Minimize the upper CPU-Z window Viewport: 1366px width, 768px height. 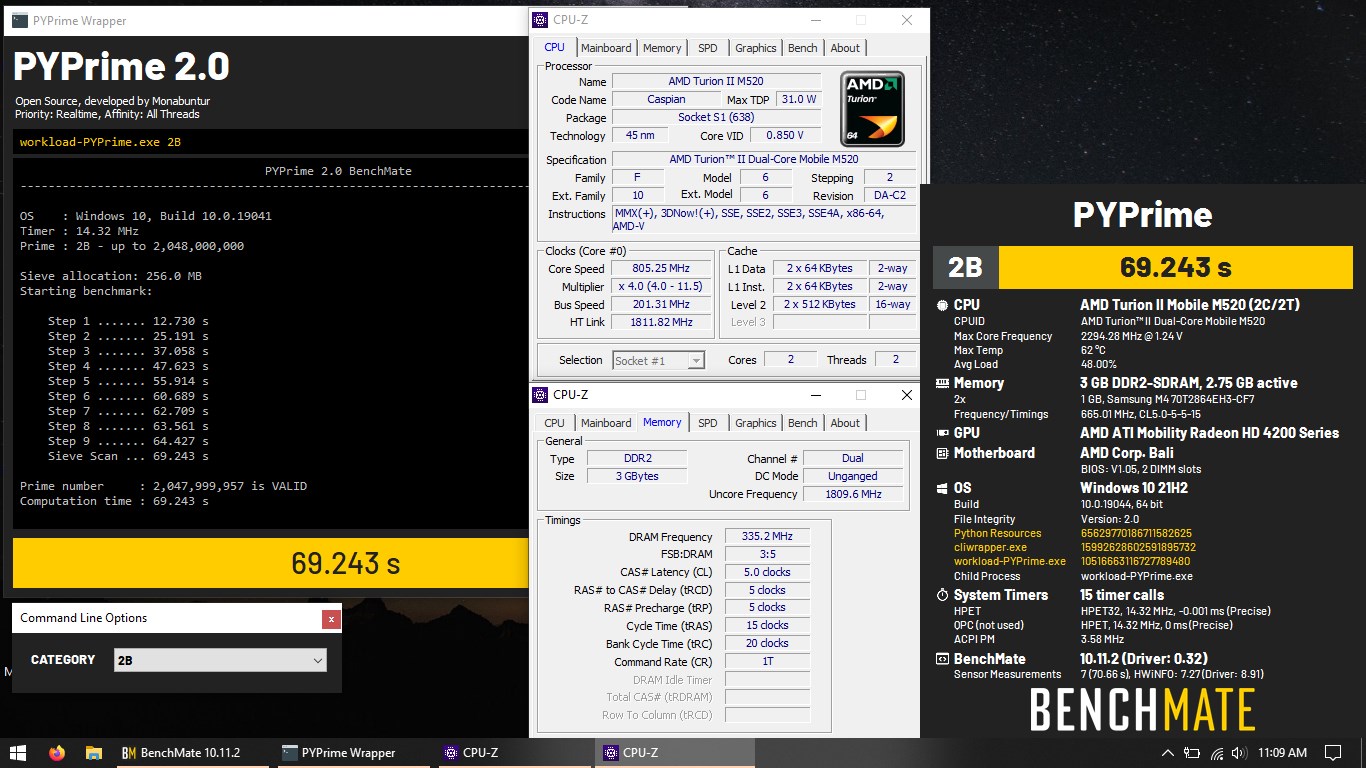815,20
